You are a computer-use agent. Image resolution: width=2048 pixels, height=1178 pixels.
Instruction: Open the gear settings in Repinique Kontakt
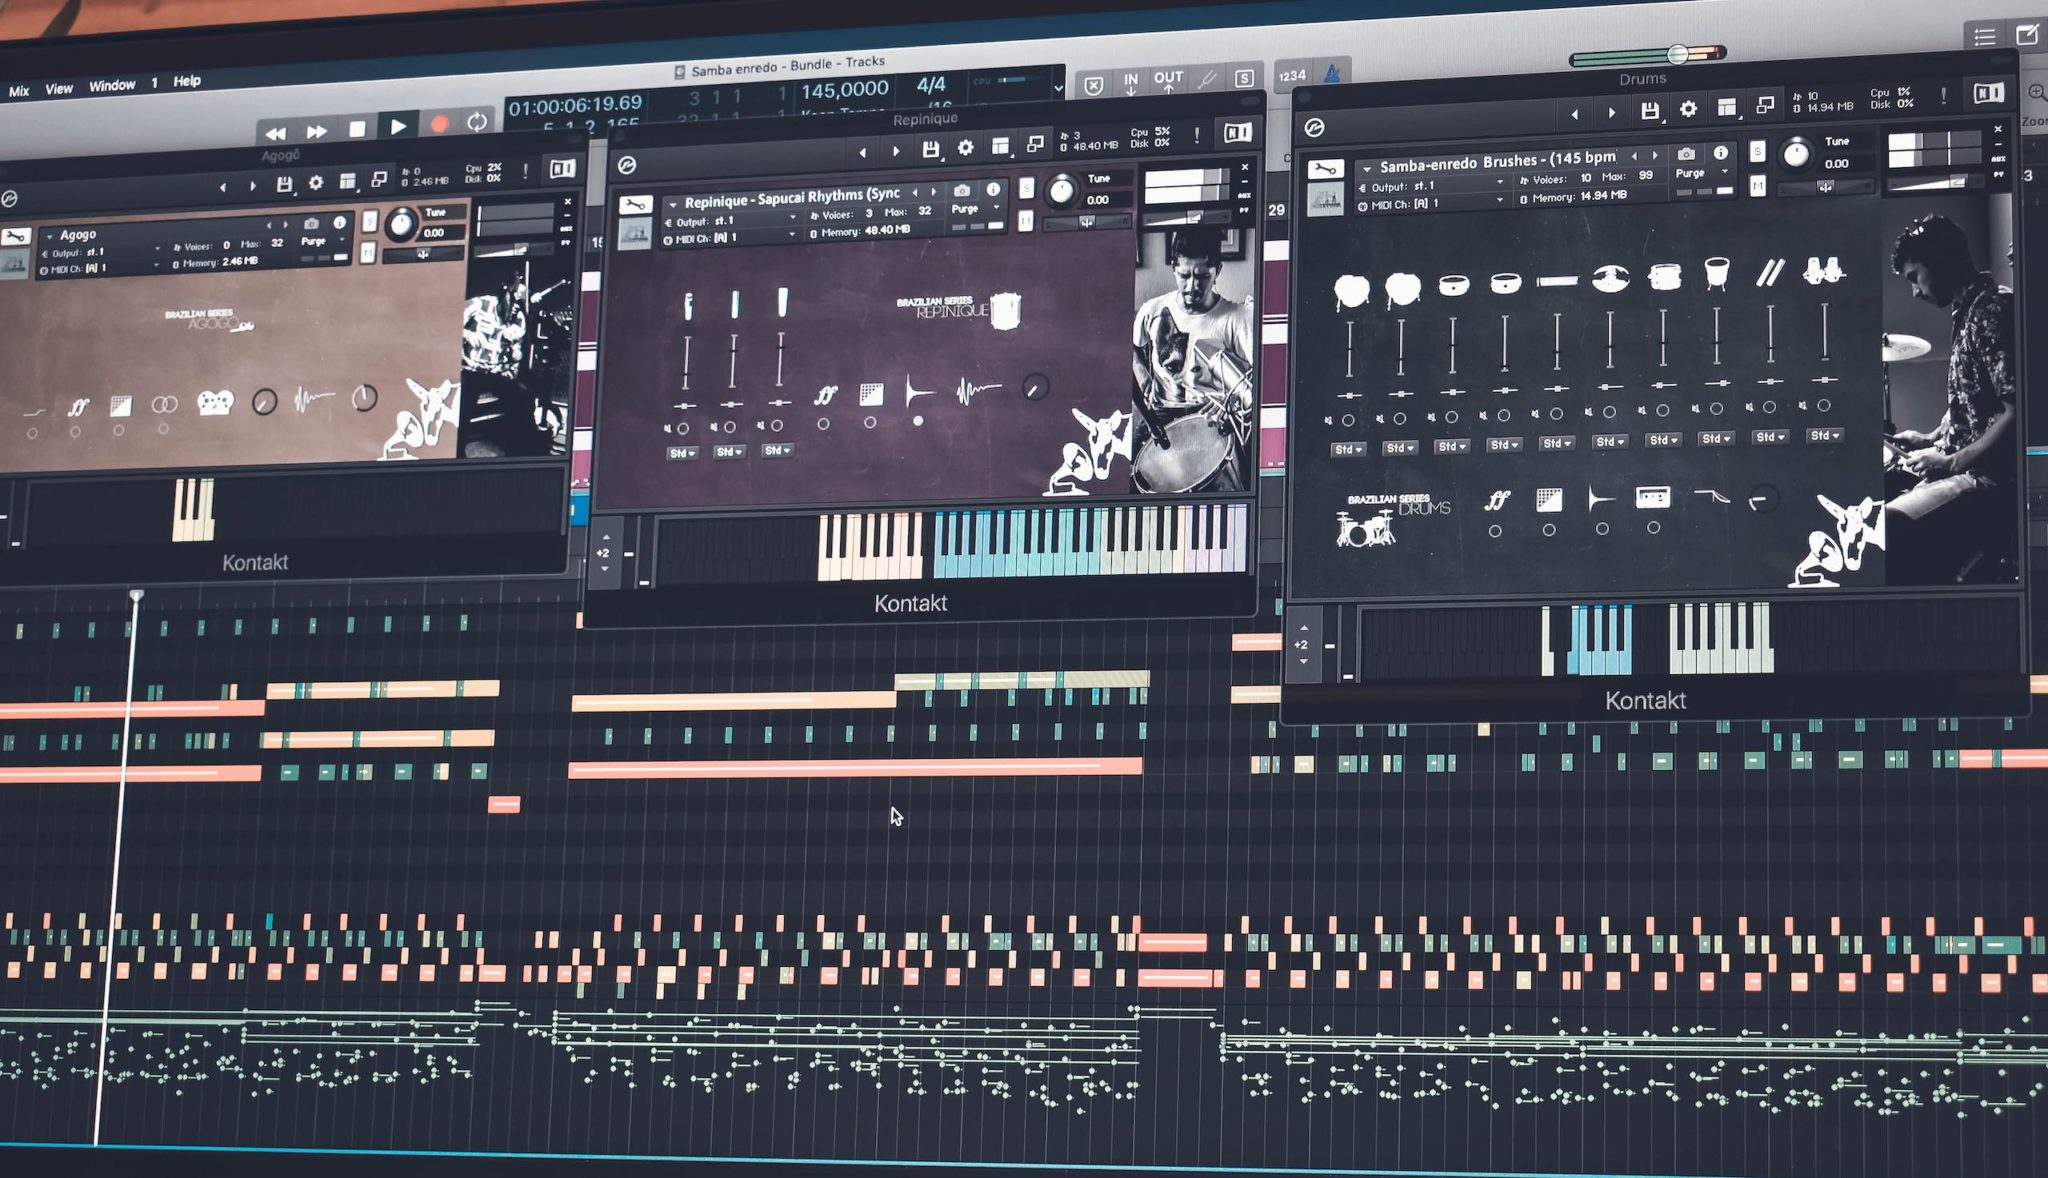click(965, 148)
